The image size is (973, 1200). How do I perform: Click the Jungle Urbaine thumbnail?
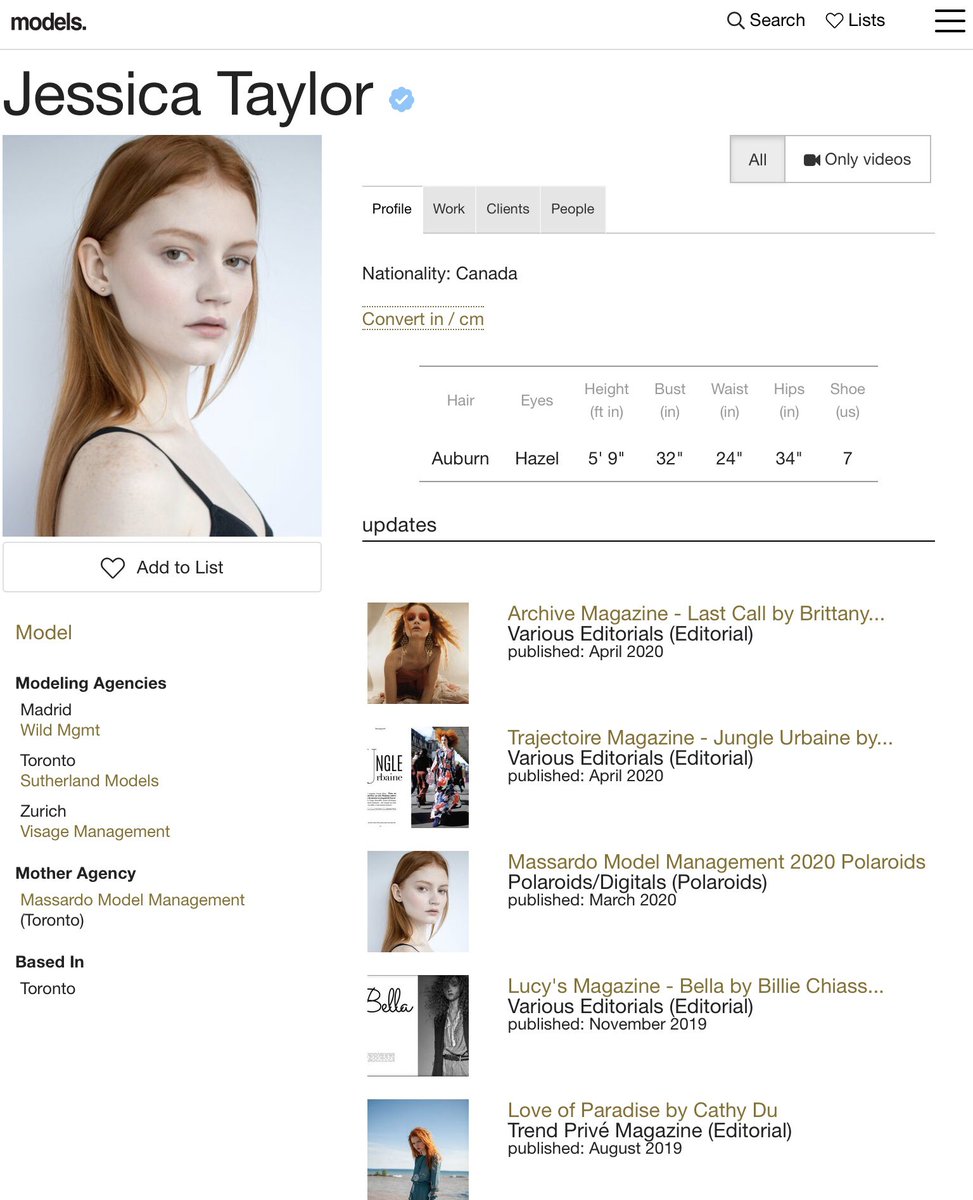418,777
